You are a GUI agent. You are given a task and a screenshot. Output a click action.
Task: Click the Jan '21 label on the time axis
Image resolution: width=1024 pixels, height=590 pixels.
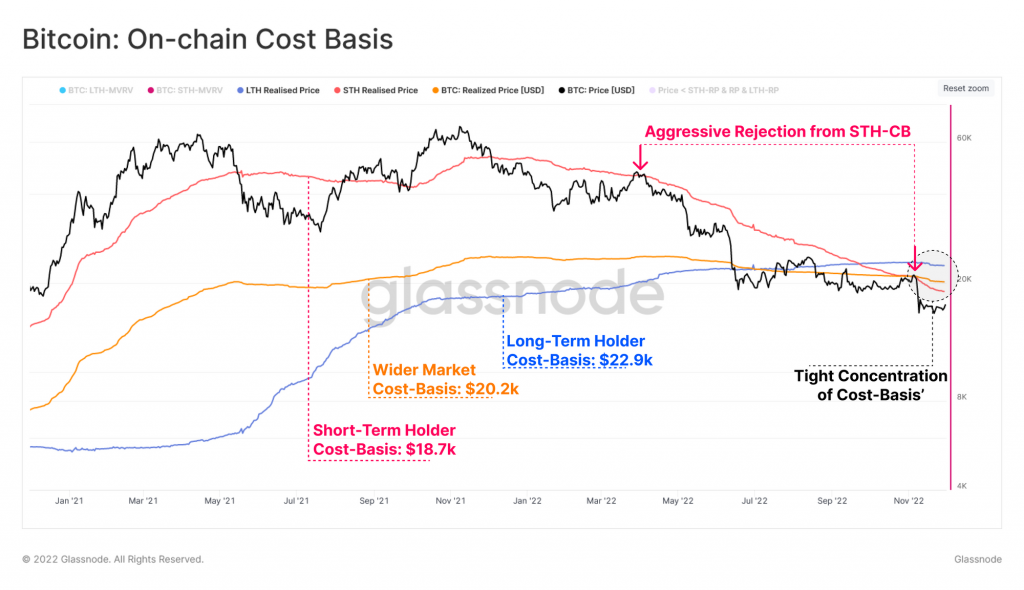pos(69,499)
